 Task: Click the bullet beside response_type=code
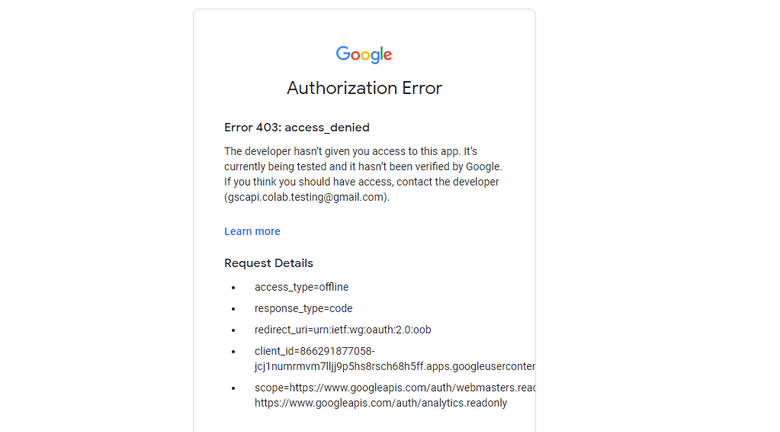(x=233, y=309)
